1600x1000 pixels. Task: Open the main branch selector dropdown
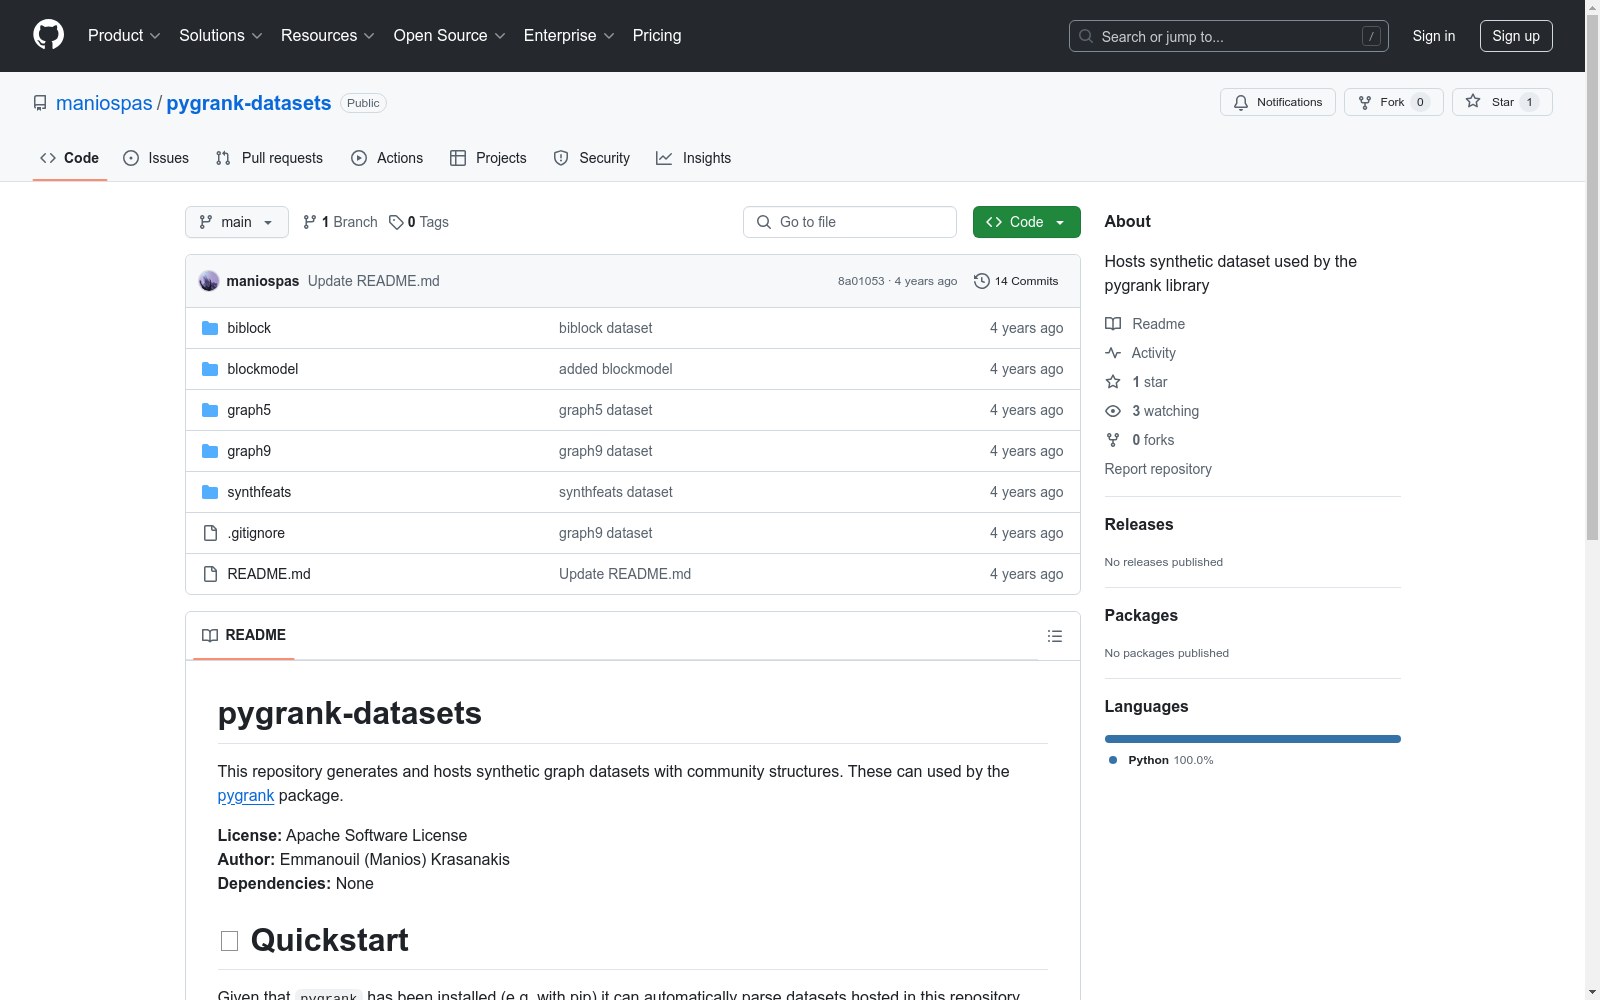(x=237, y=222)
